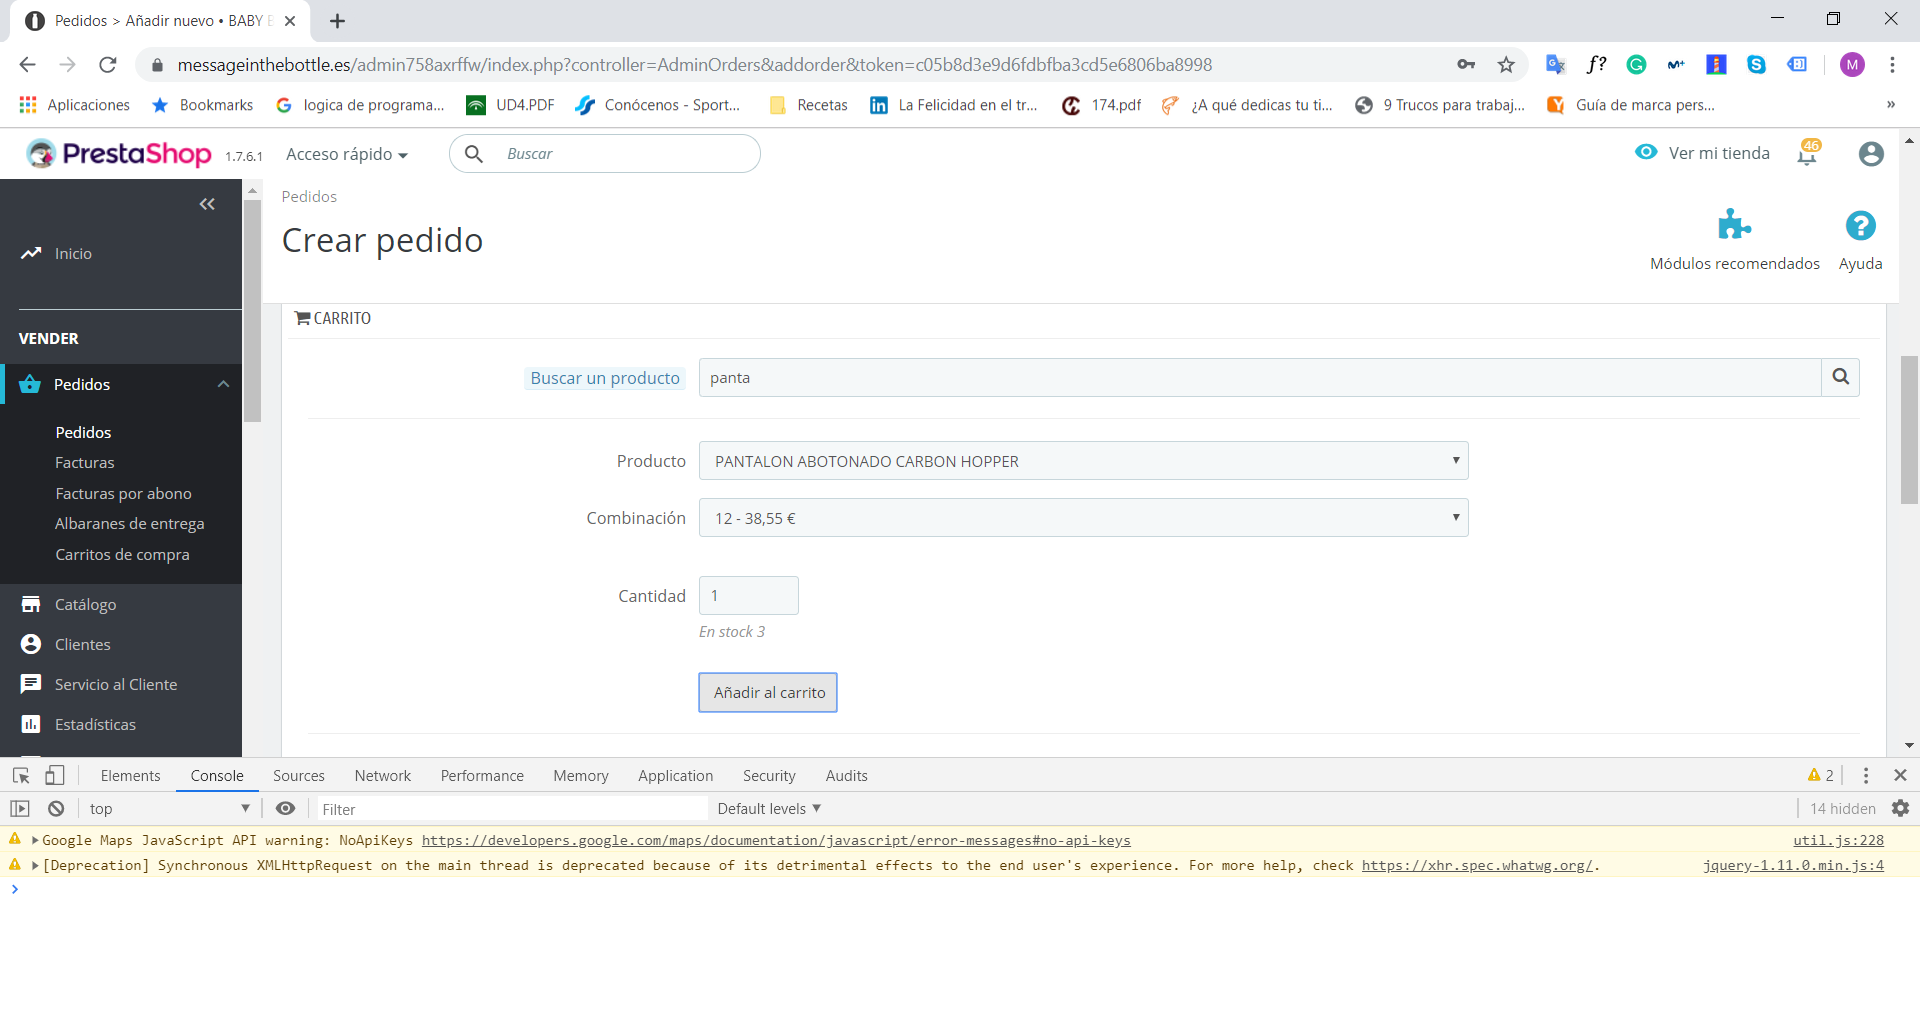
Task: Open the Producto dropdown
Action: click(x=1083, y=461)
